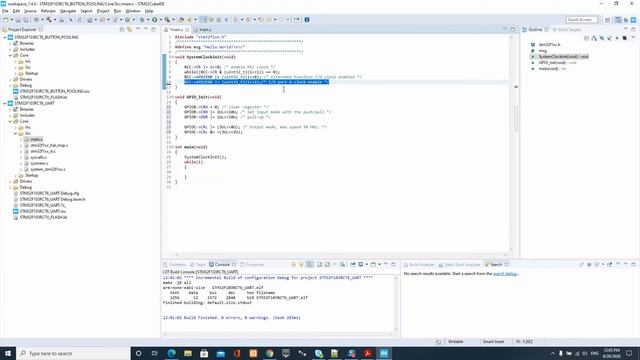Click the C/C++ perspective icon at top right
Screen dimensions: 640x360
[618, 20]
